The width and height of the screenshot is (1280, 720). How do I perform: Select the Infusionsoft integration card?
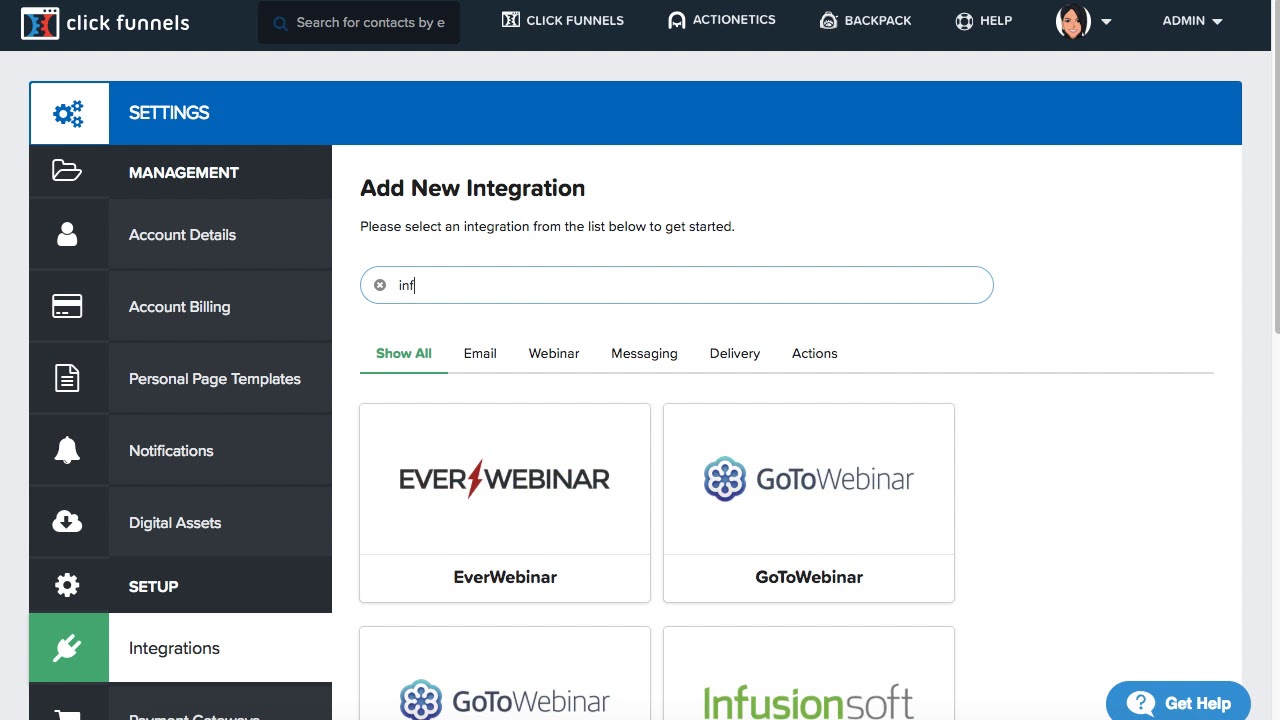(x=809, y=674)
